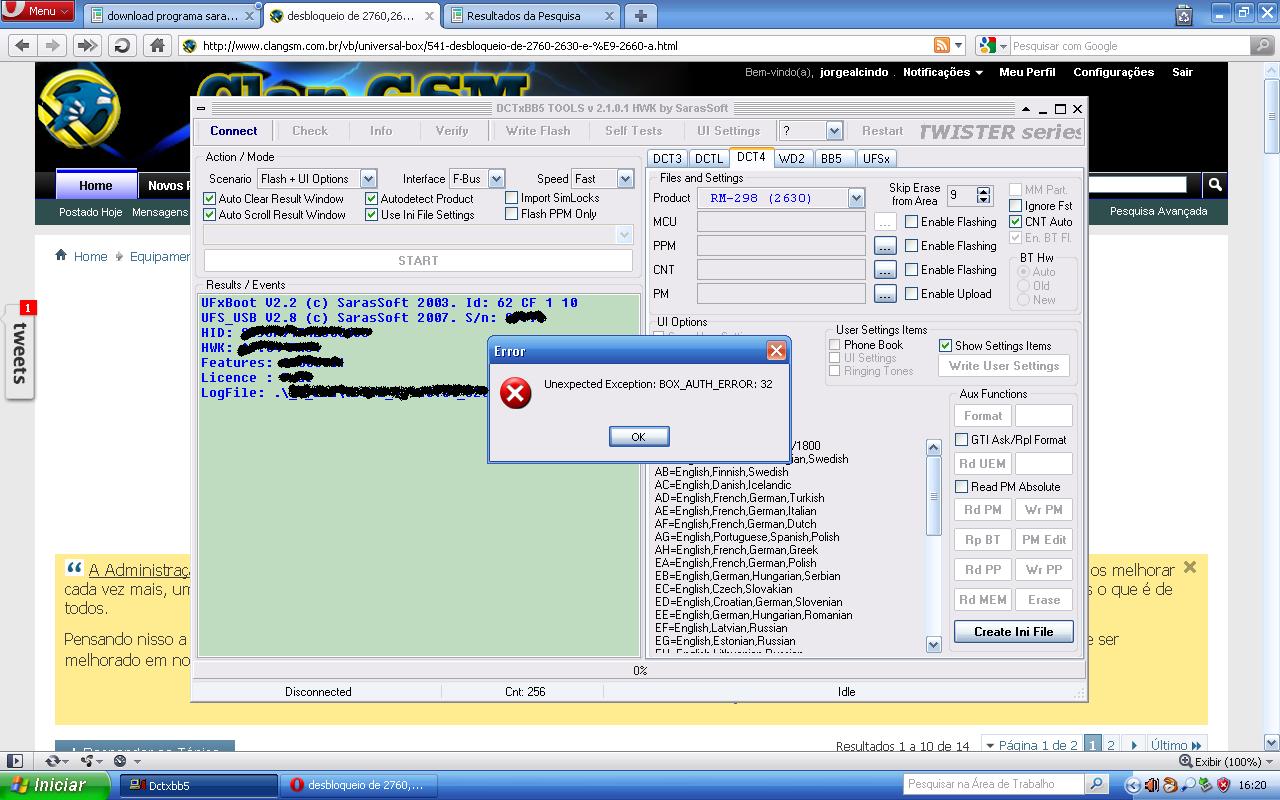Open the Speed dropdown

tap(625, 179)
